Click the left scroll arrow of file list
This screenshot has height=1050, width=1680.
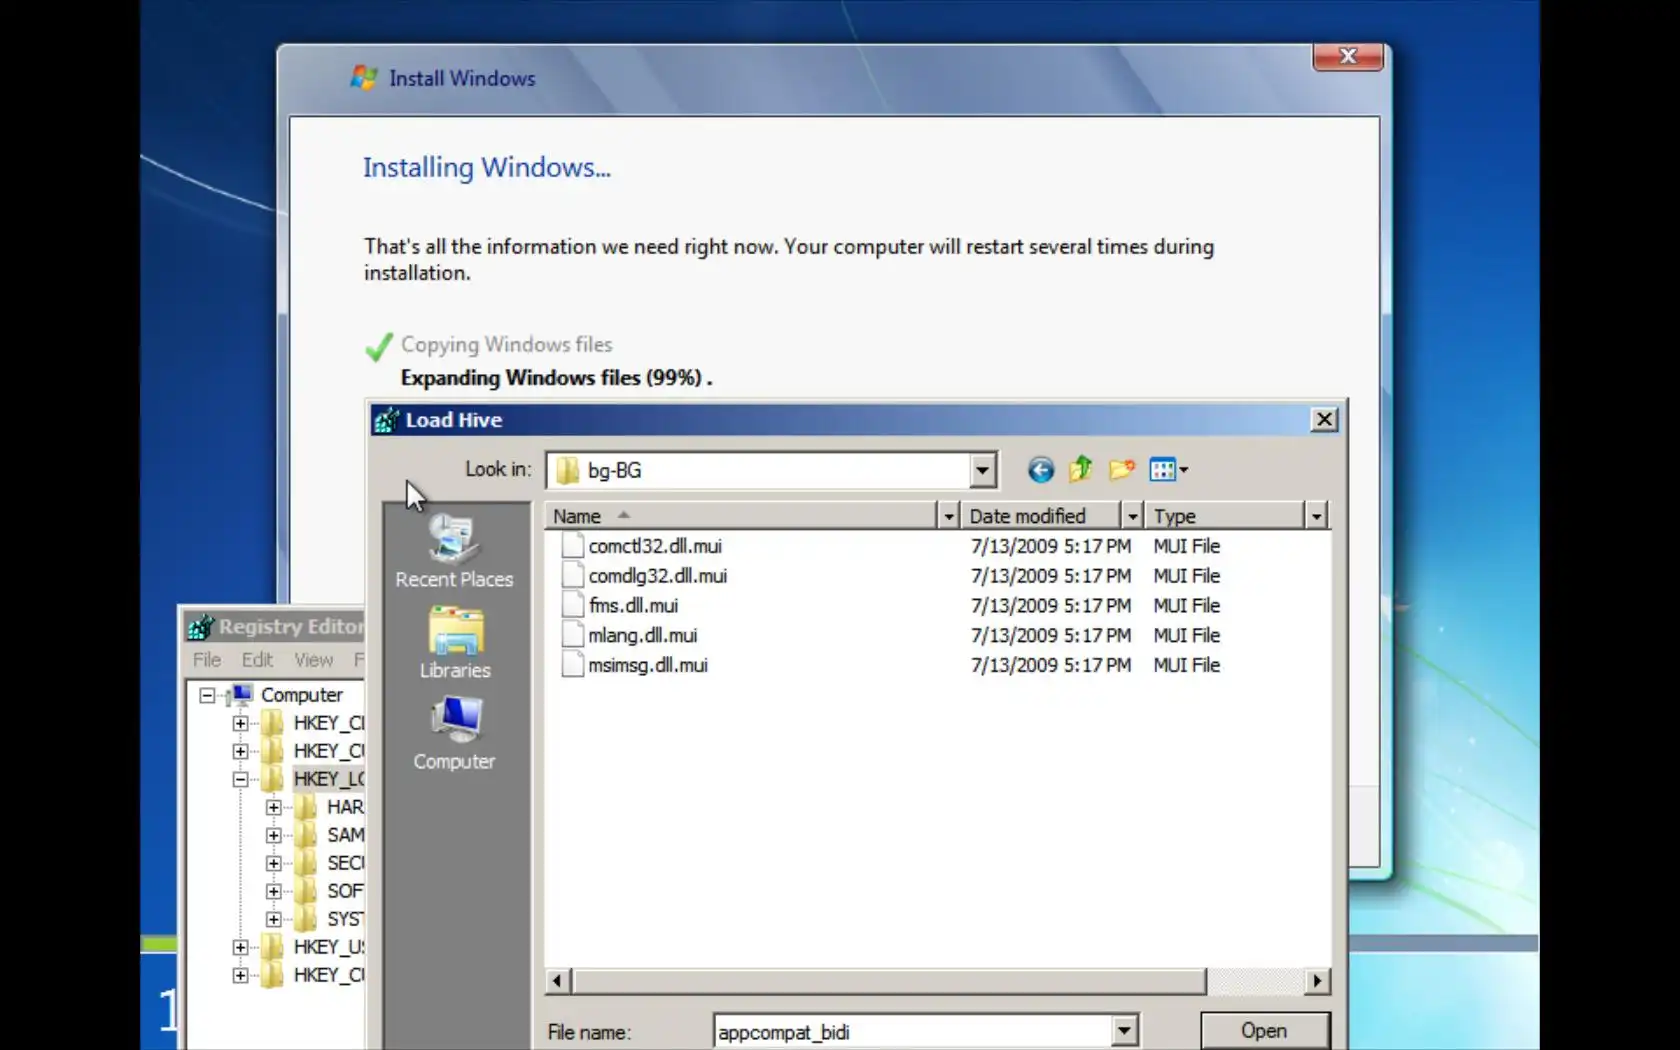(x=558, y=981)
